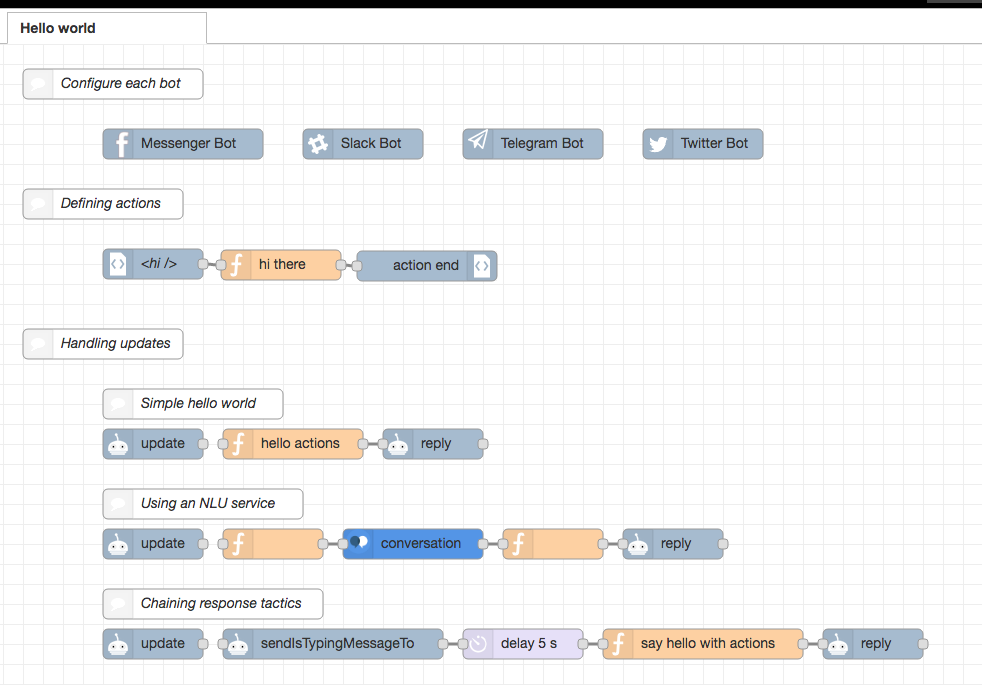Screen dimensions: 982x685
Task: Click bot icon on reply node in NLU flow
Action: (638, 544)
